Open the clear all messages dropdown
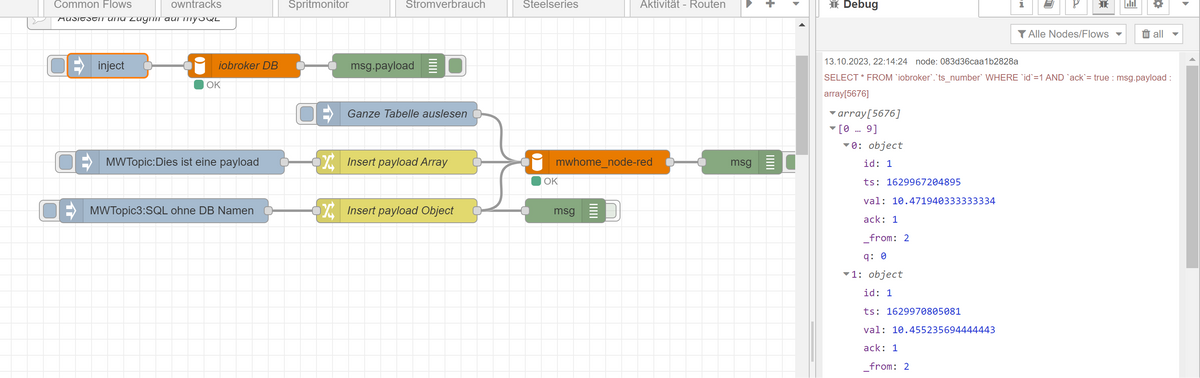The image size is (1200, 378). [1159, 35]
